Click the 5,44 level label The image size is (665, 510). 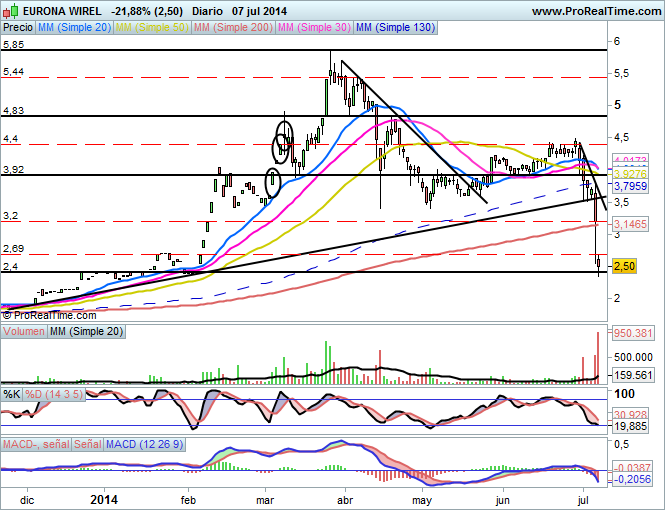(14, 72)
